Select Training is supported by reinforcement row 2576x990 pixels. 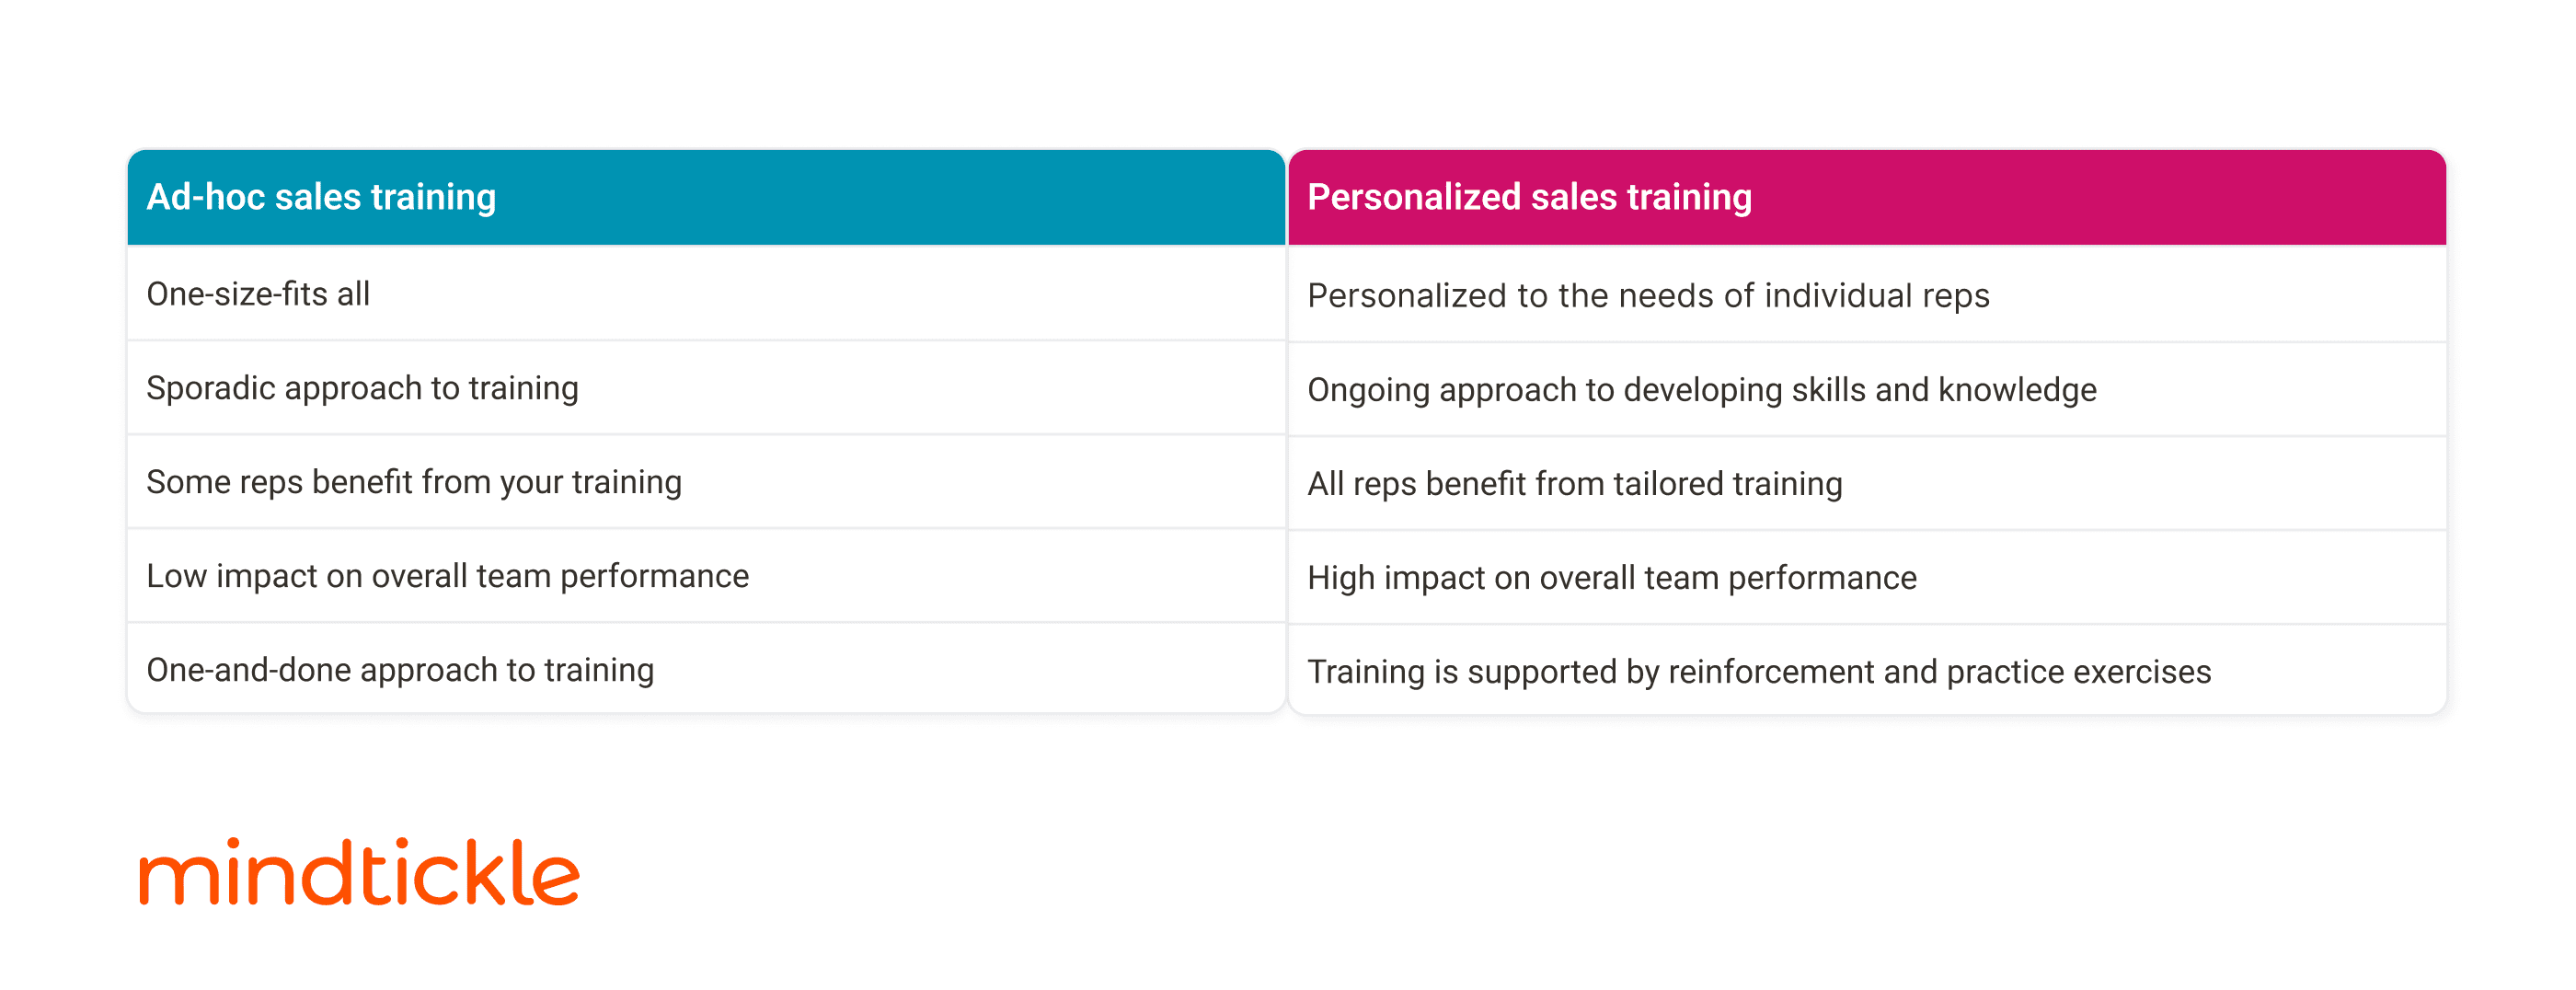1758,672
